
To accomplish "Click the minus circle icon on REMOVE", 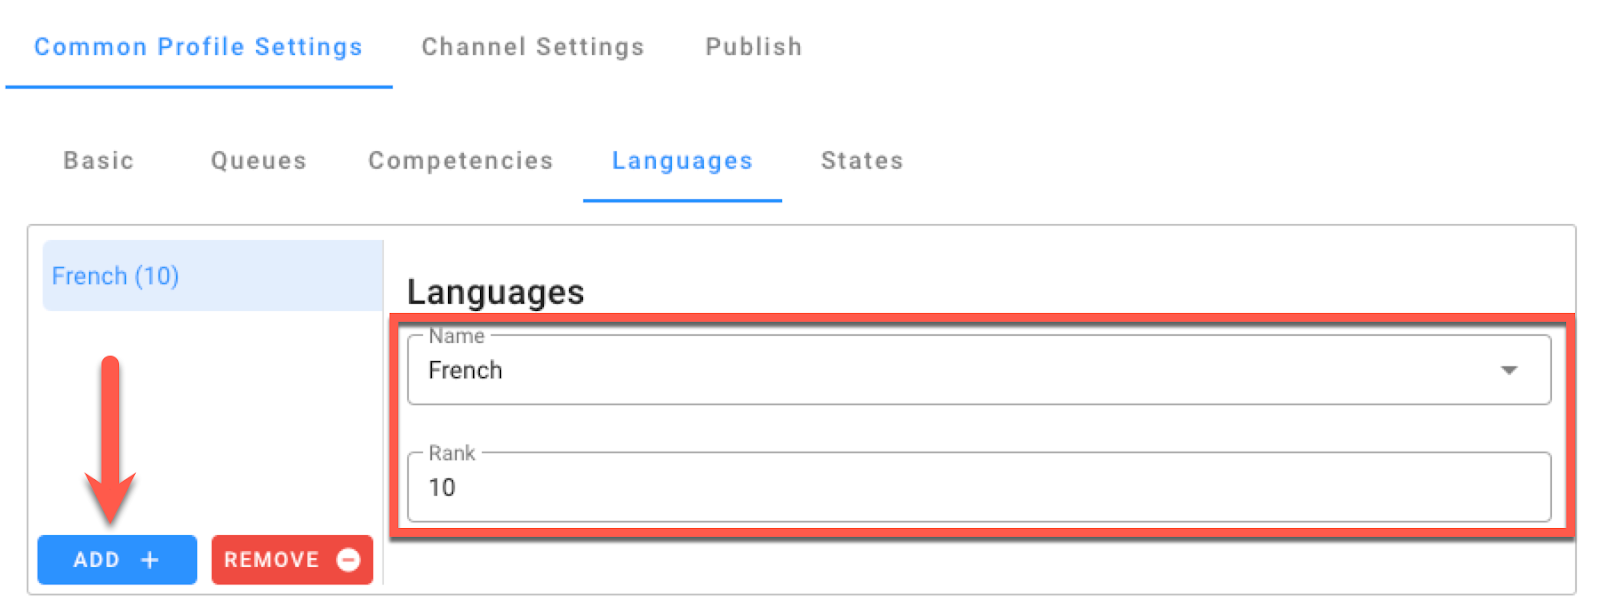I will pos(348,560).
